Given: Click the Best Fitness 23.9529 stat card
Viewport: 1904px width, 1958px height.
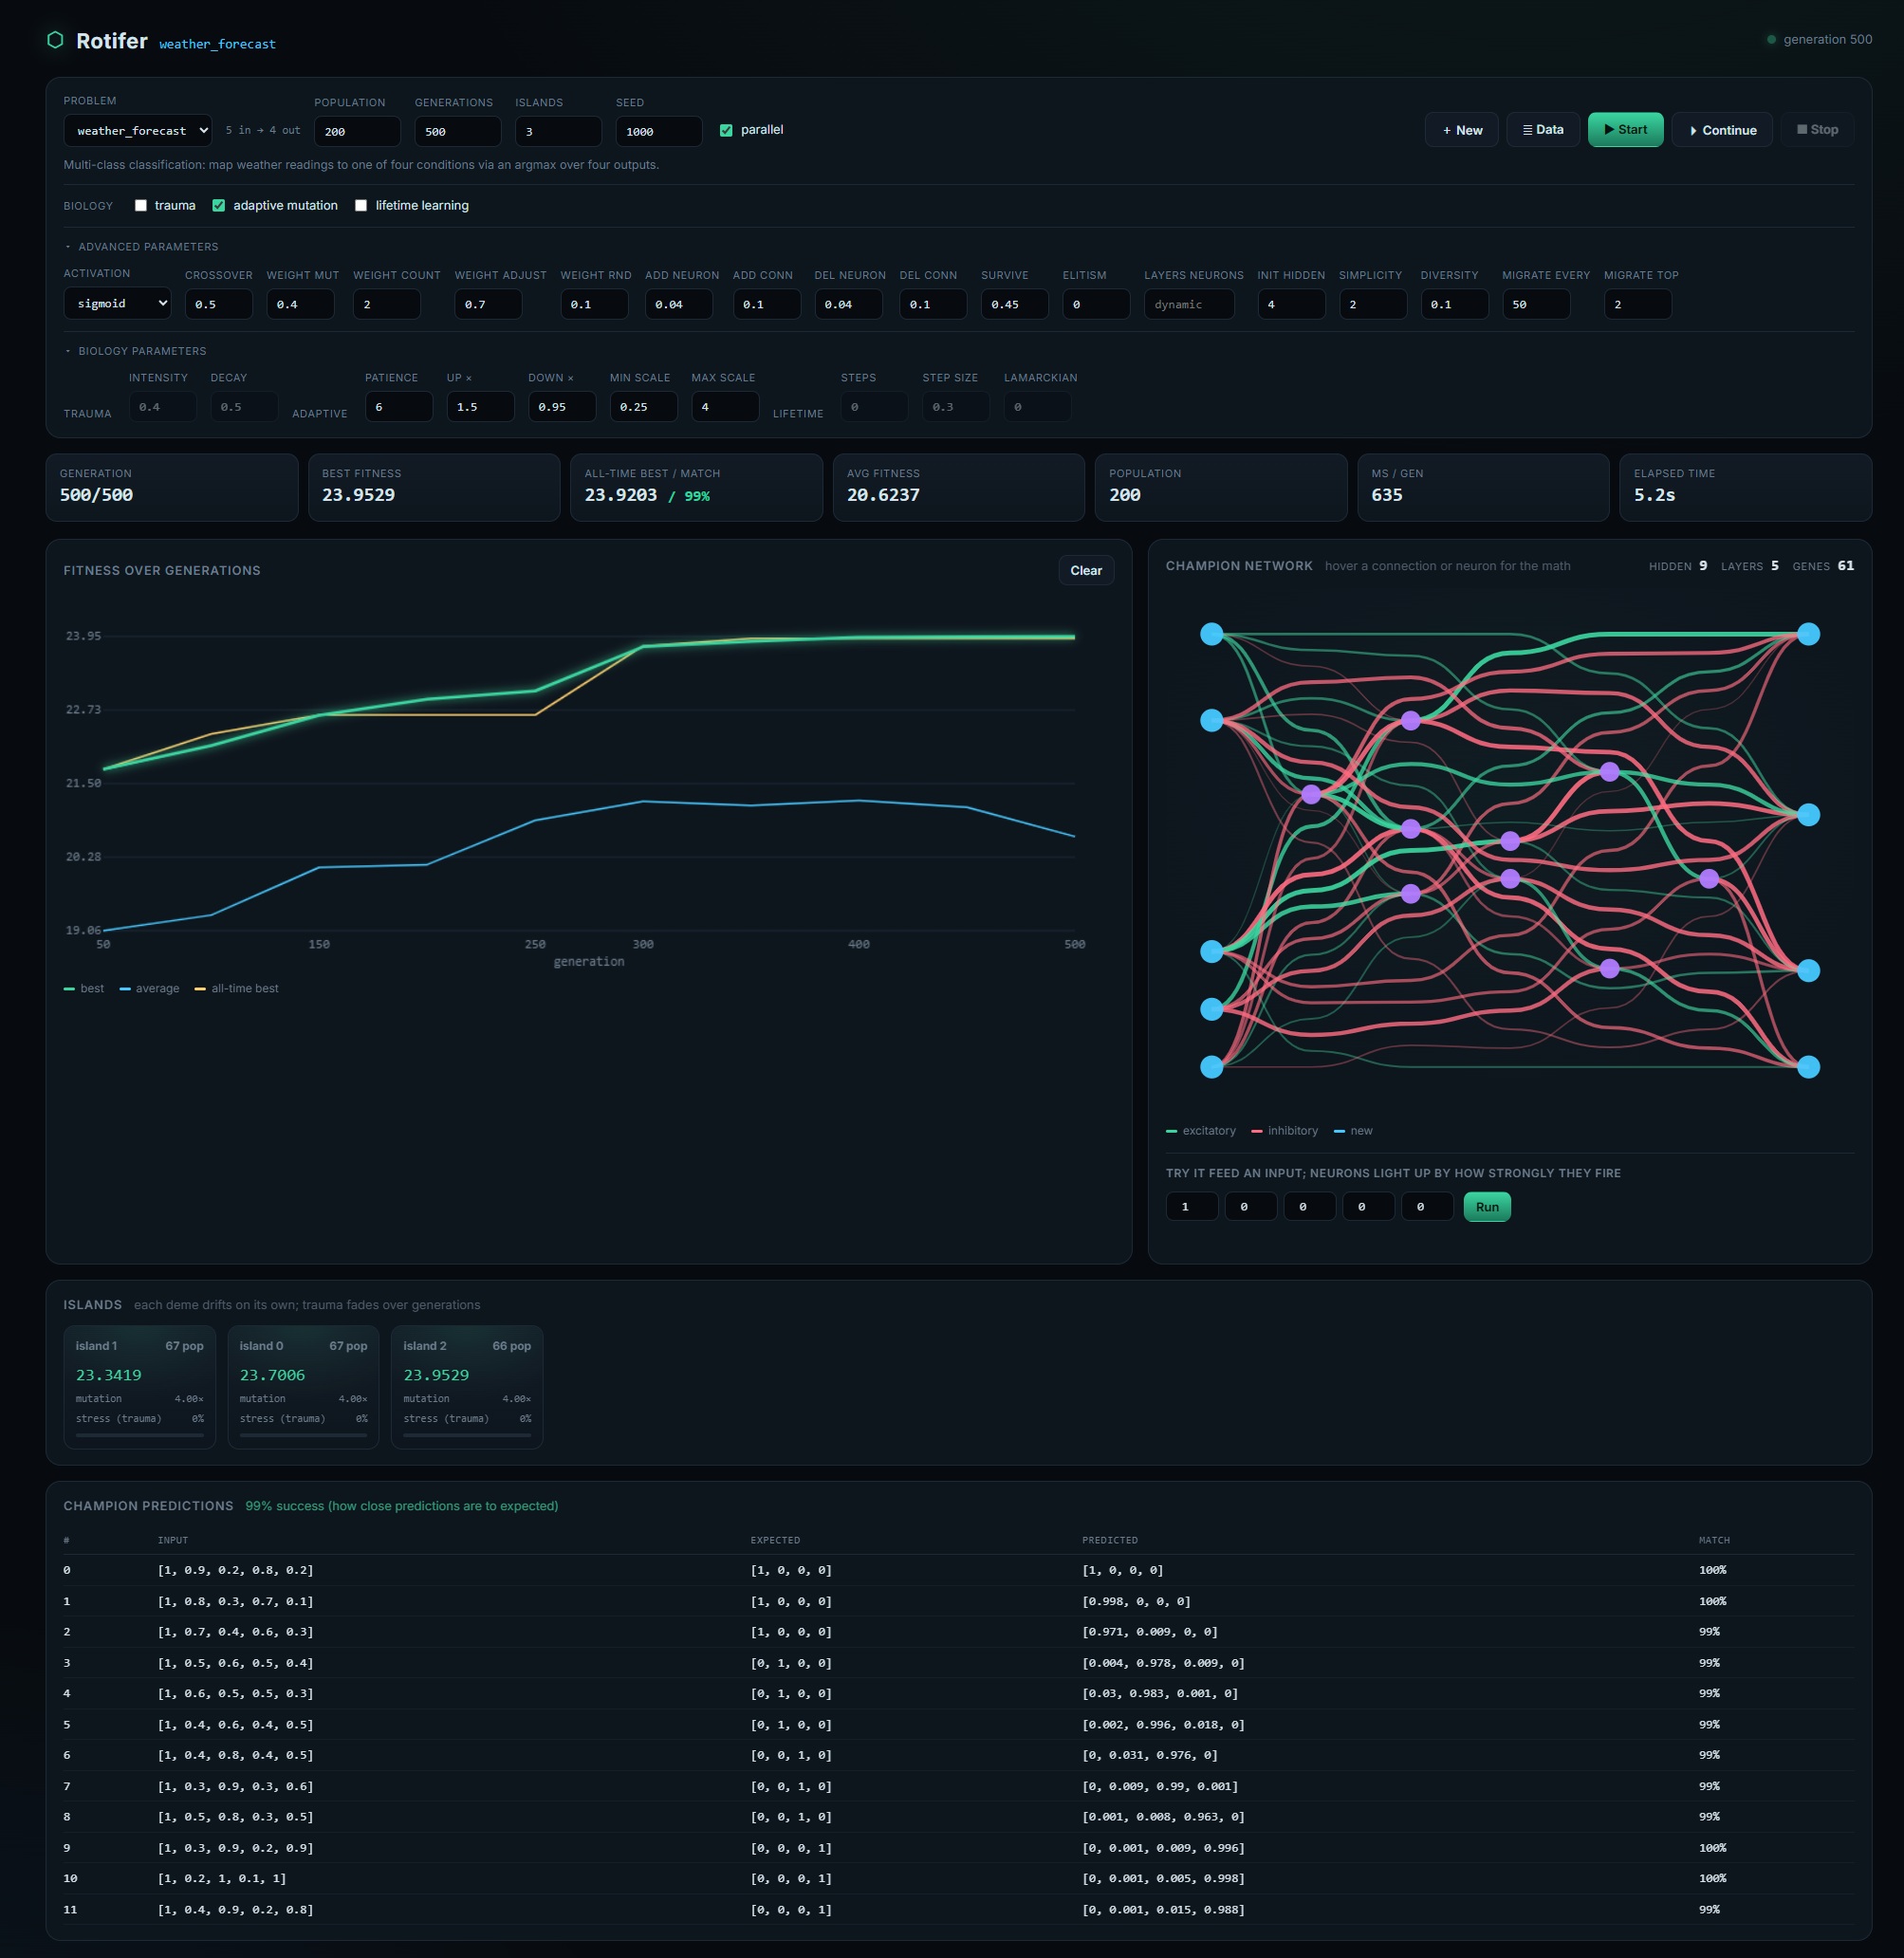Looking at the screenshot, I should pos(434,488).
